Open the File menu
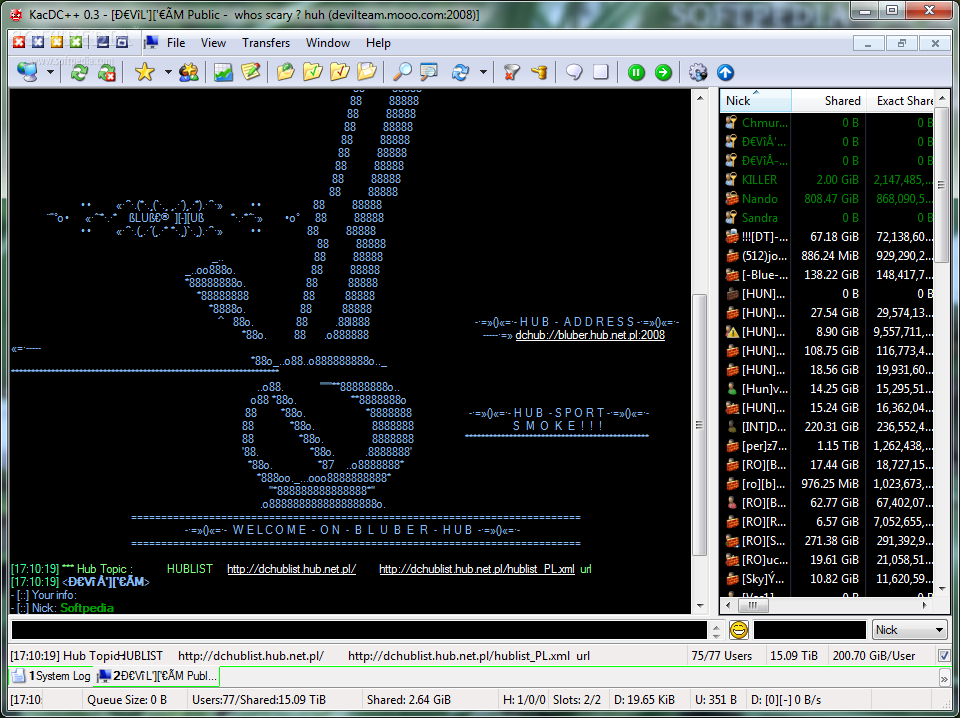 (176, 43)
